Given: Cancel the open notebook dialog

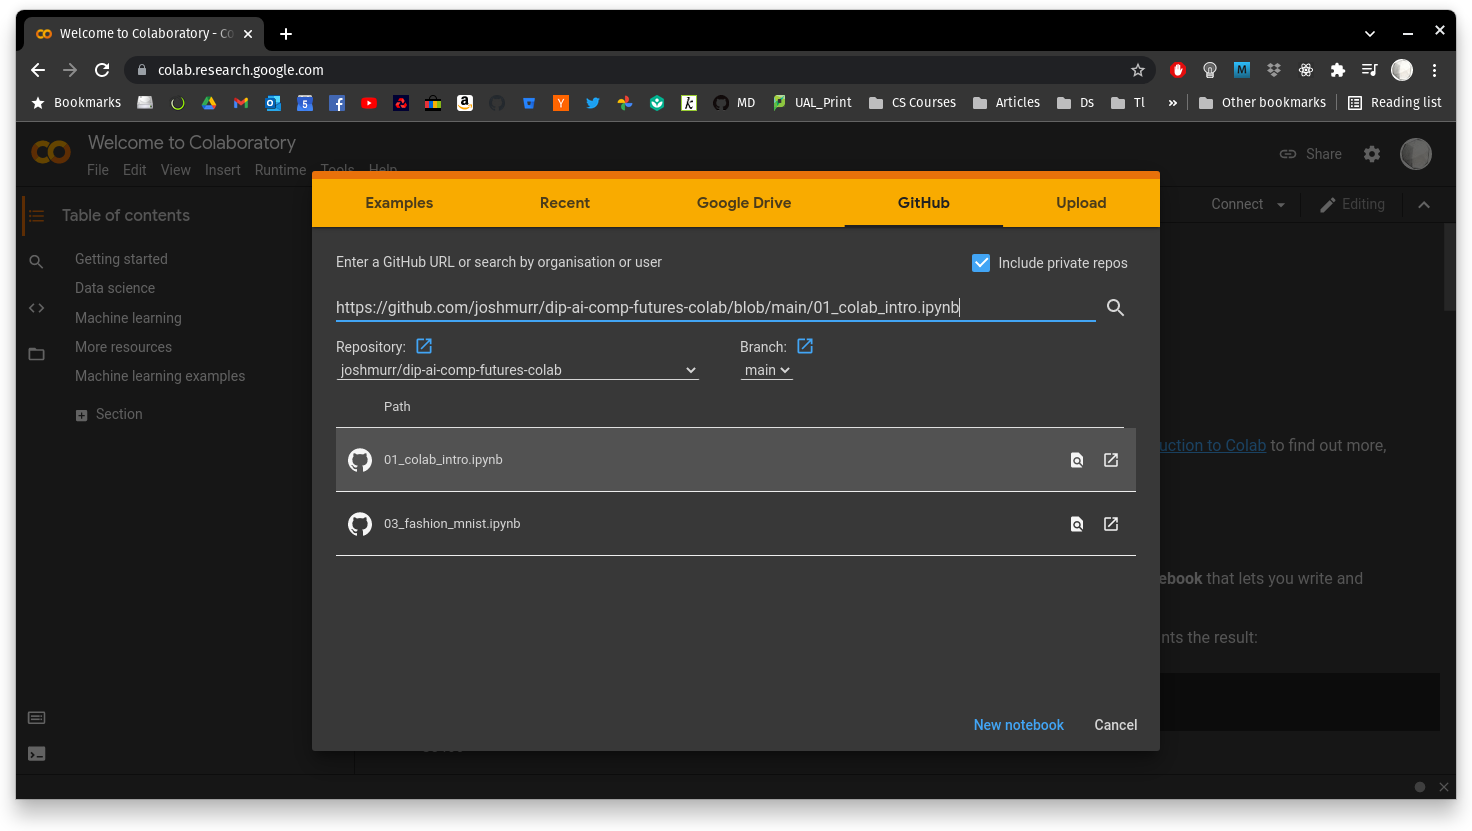Looking at the screenshot, I should [x=1116, y=725].
